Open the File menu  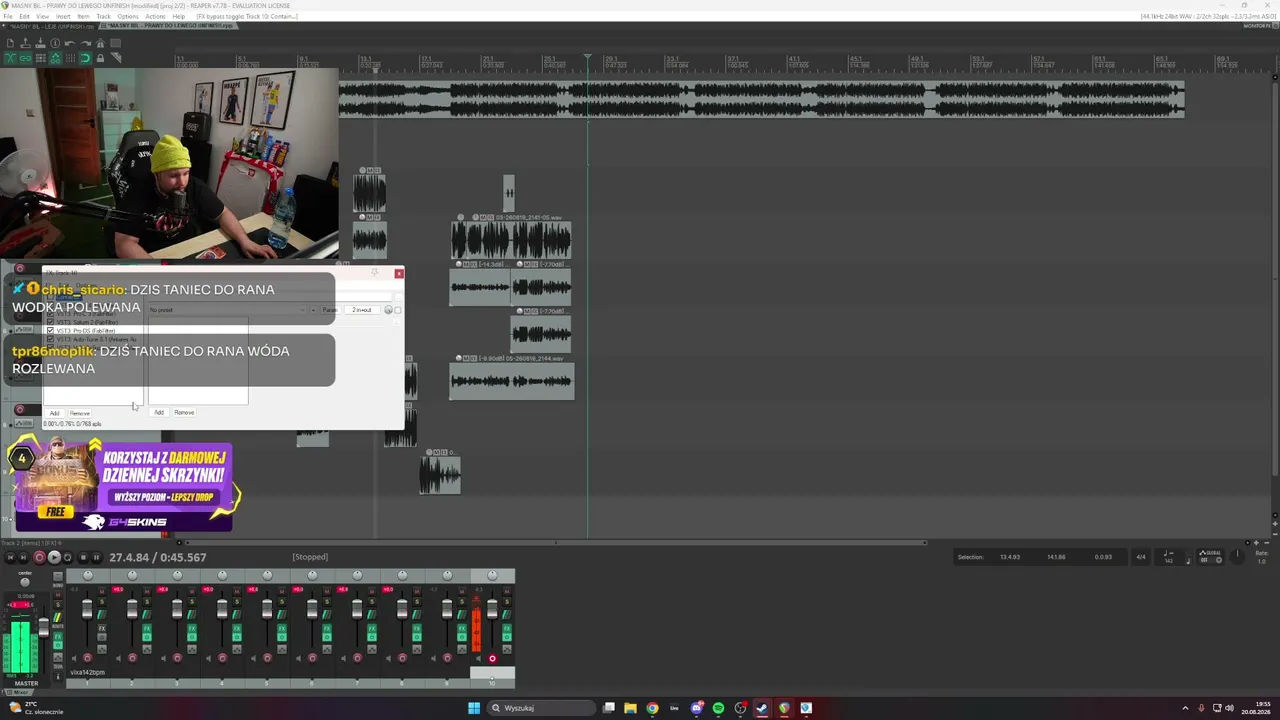click(8, 17)
